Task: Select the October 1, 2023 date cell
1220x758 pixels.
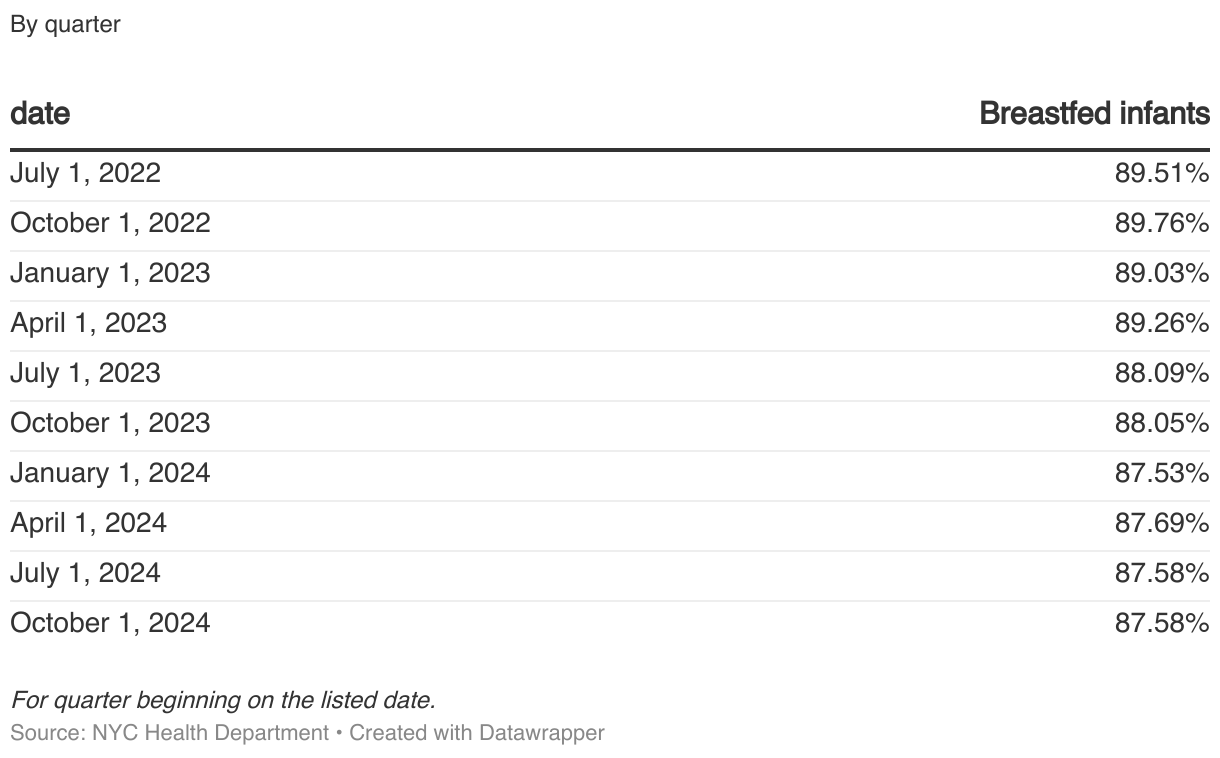Action: point(110,423)
